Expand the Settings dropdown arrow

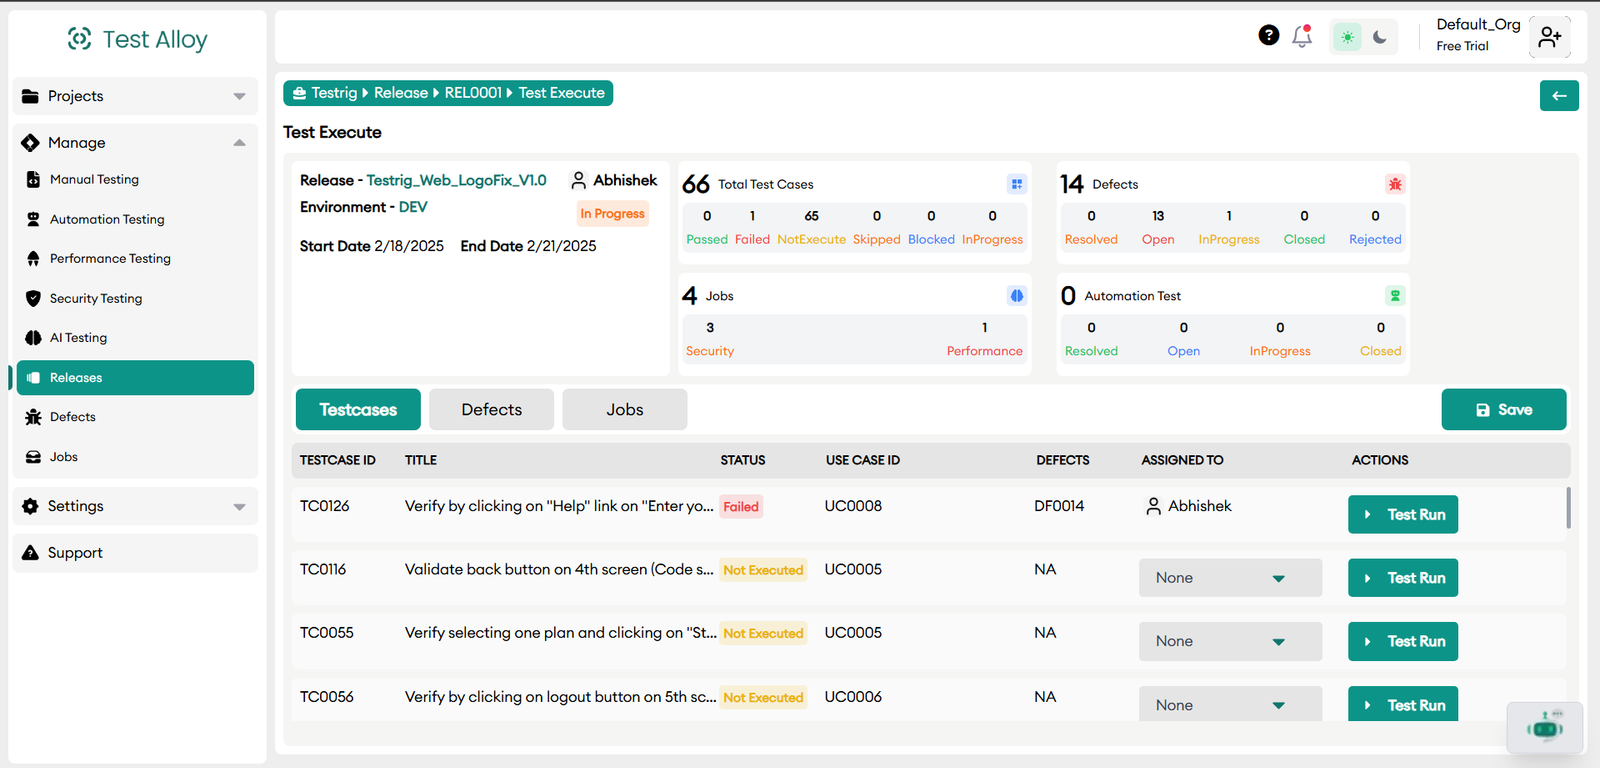click(239, 507)
